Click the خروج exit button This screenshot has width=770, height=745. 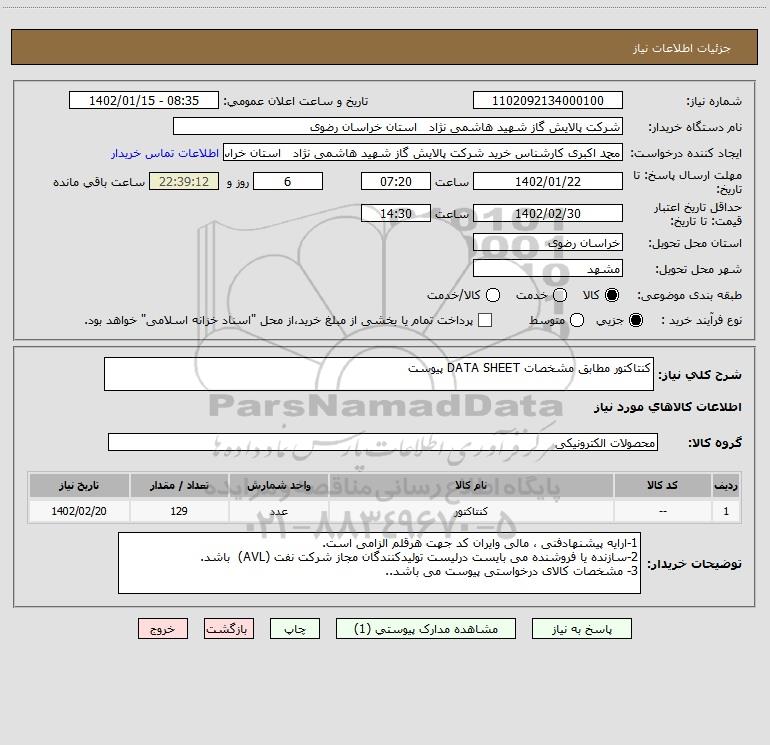tap(163, 629)
